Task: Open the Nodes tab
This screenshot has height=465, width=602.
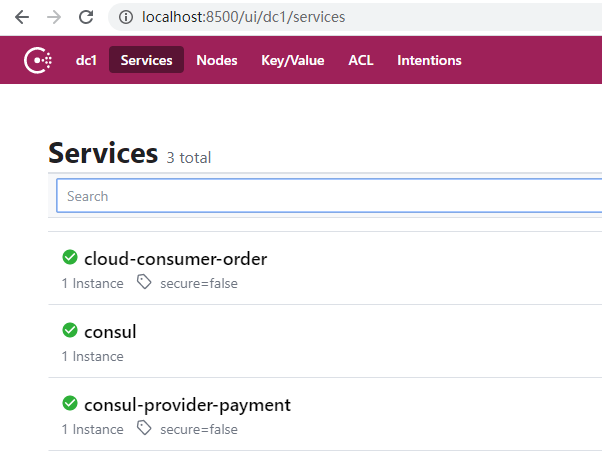Action: coord(217,60)
